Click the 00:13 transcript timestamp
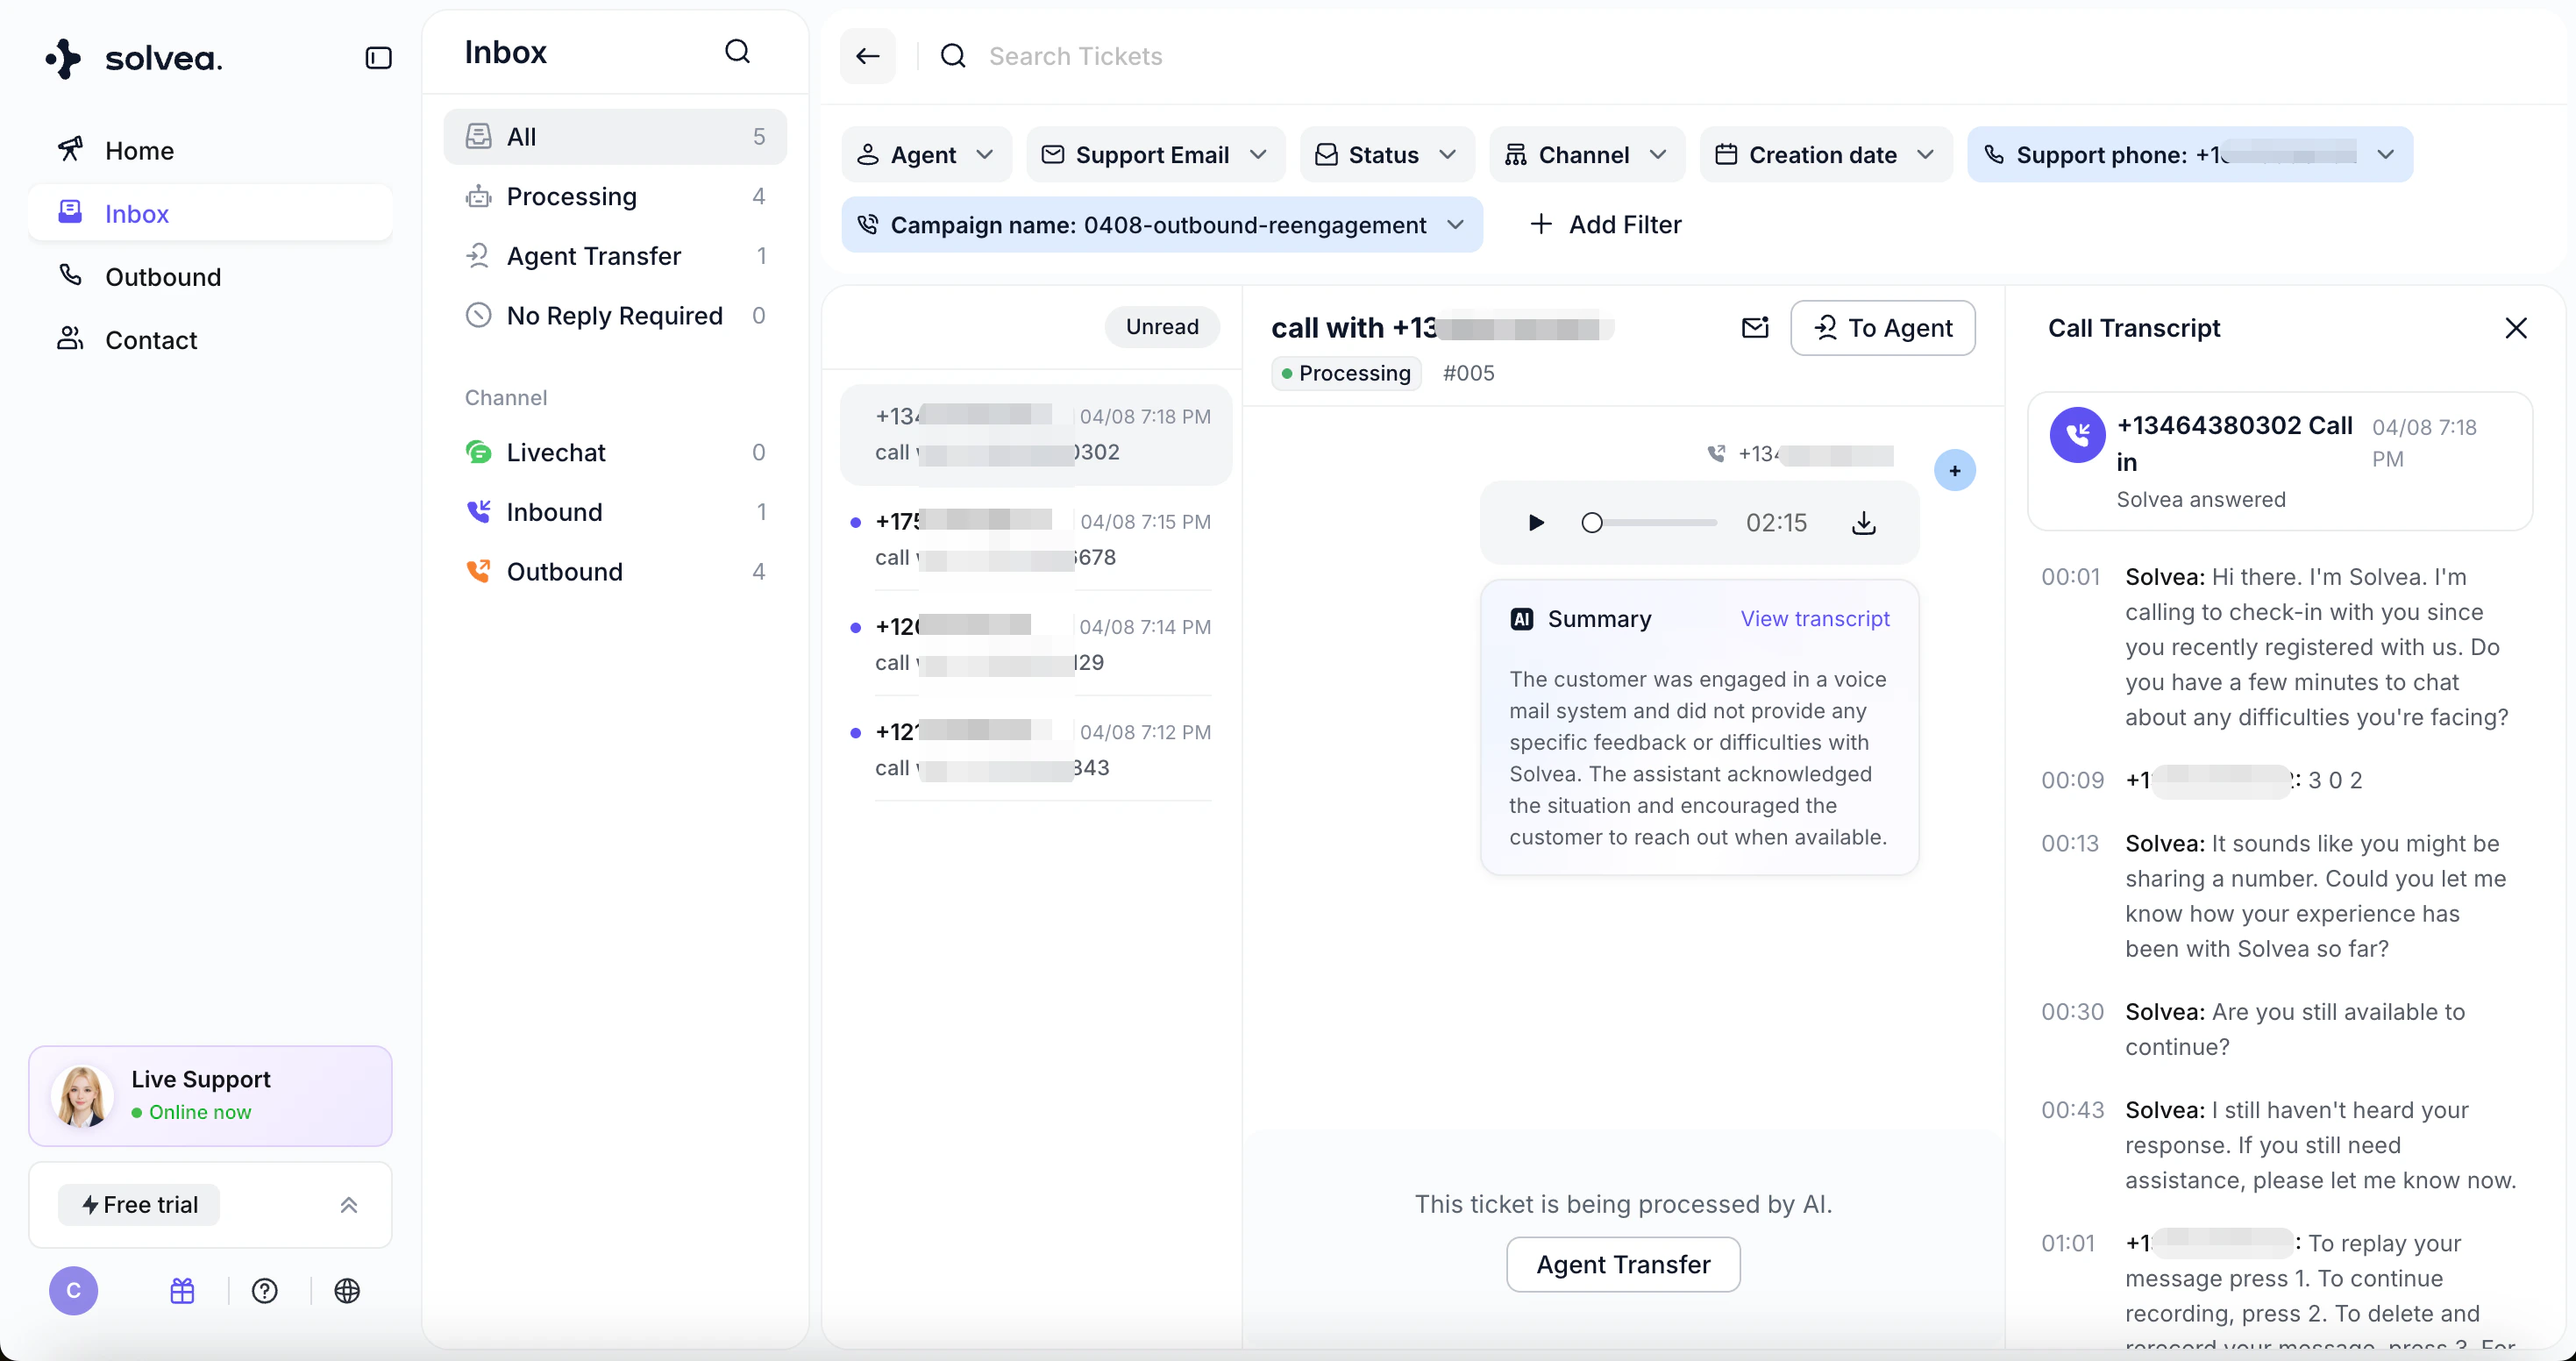 (2069, 844)
